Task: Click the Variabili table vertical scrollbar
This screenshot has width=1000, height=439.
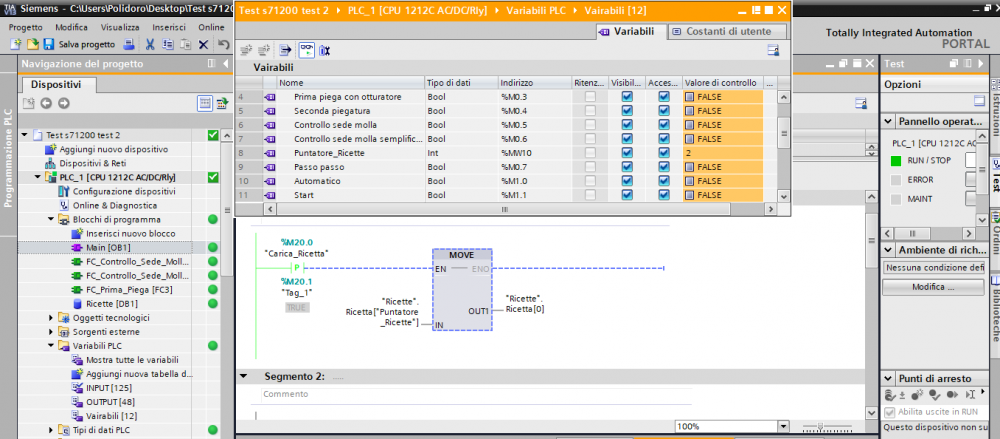Action: tap(784, 135)
